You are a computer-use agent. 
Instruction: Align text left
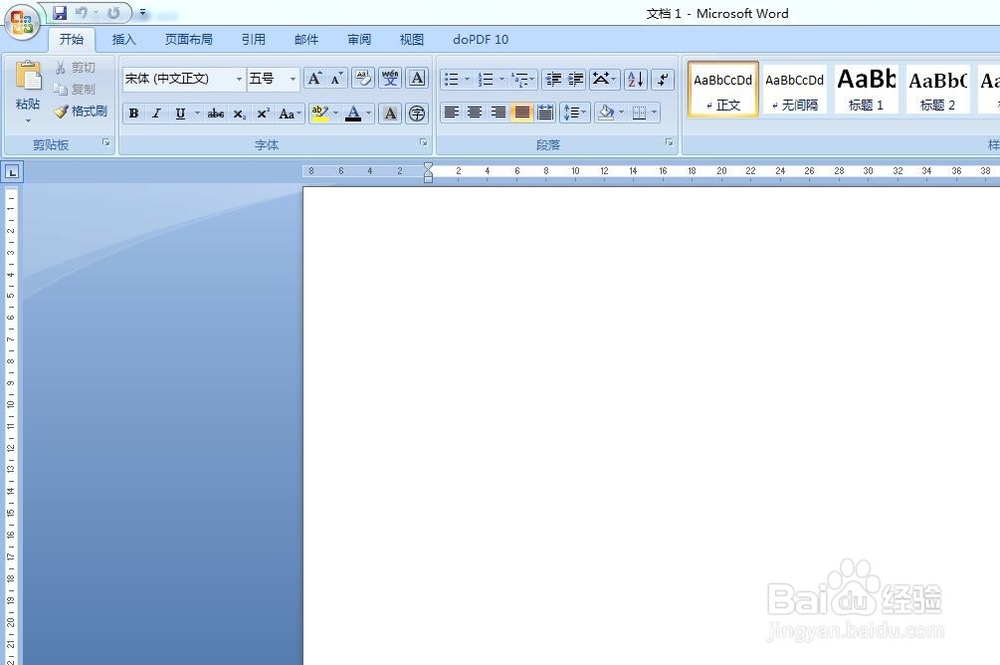point(452,113)
